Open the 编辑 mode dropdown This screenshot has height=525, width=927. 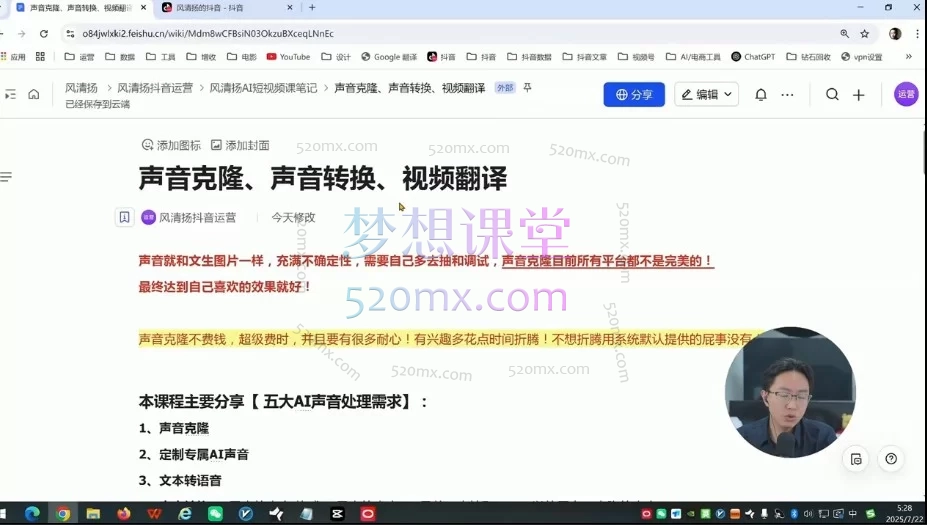[x=706, y=95]
